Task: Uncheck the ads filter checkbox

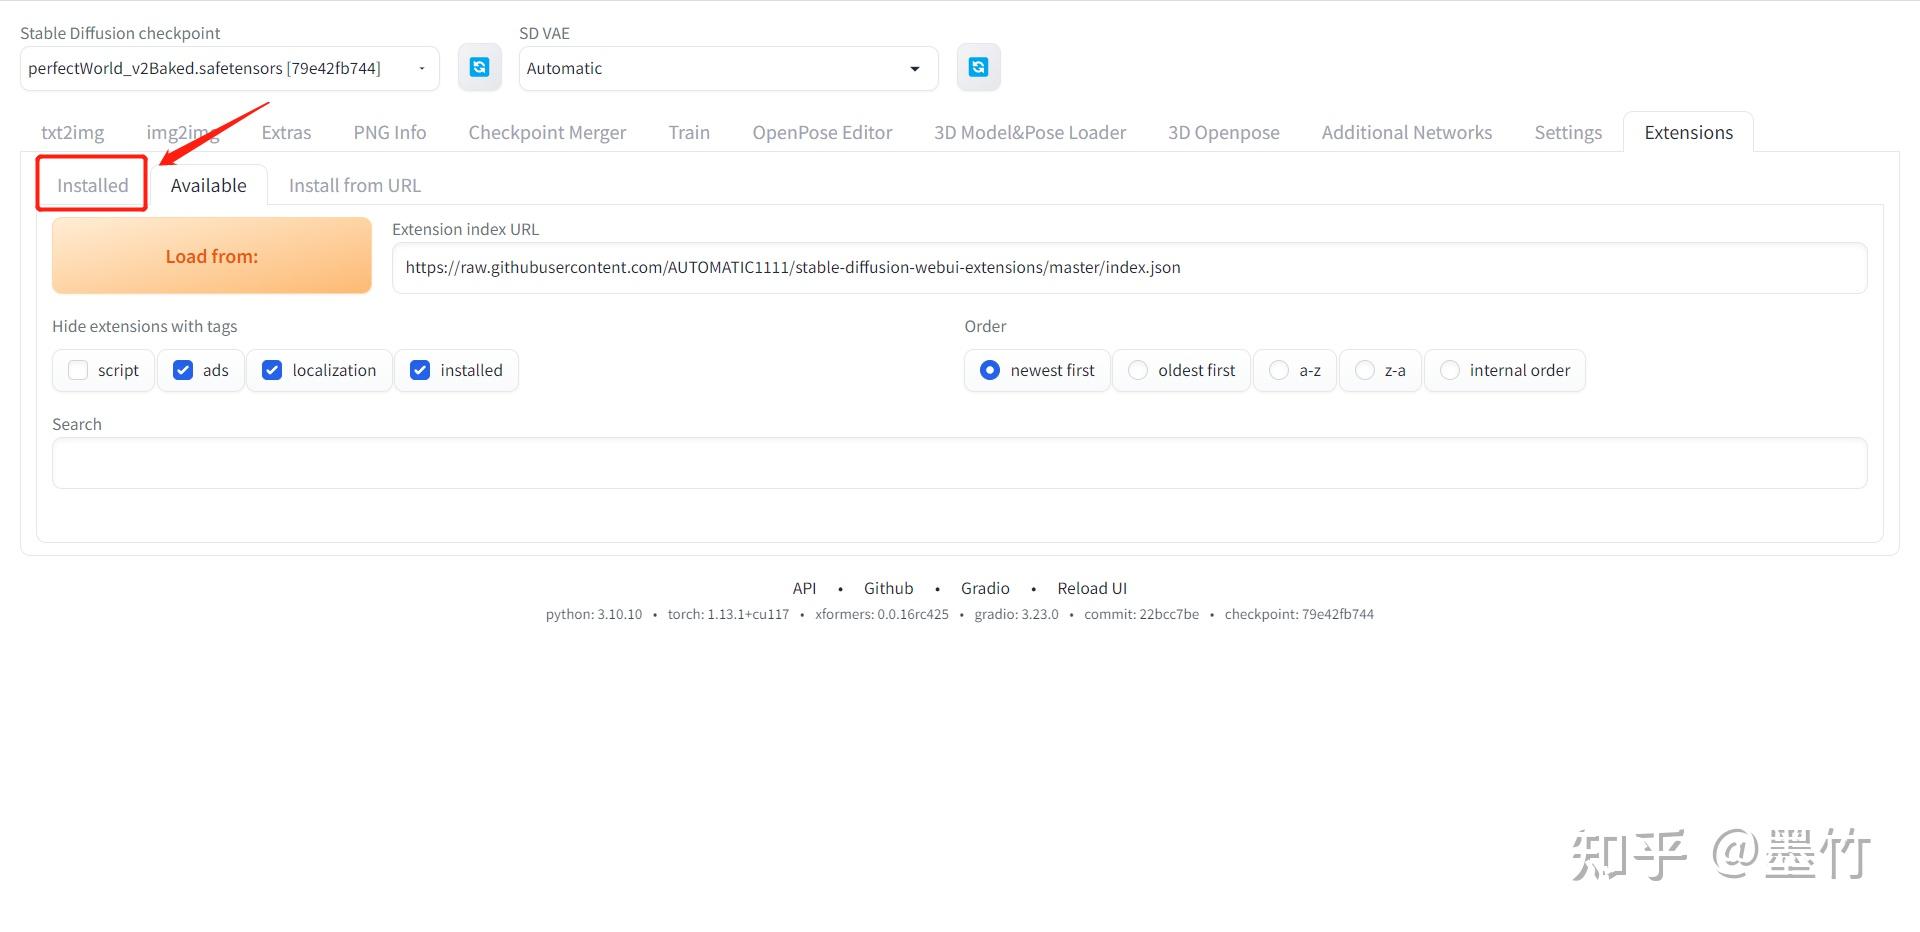Action: click(x=183, y=370)
